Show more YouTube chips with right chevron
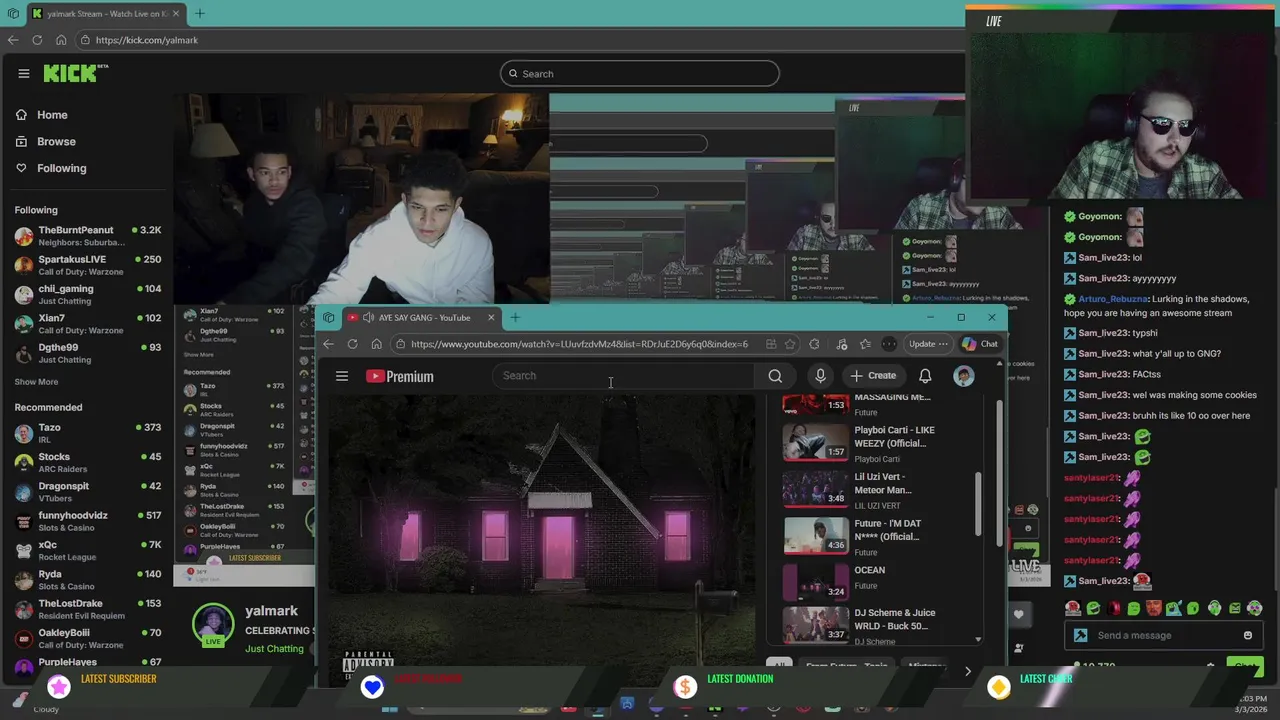1280x720 pixels. click(967, 671)
